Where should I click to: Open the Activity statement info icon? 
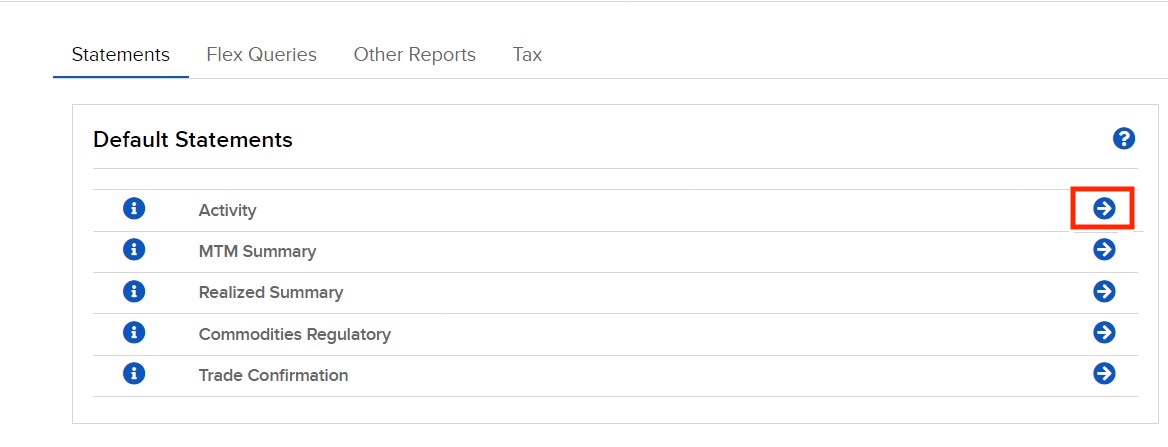(134, 209)
